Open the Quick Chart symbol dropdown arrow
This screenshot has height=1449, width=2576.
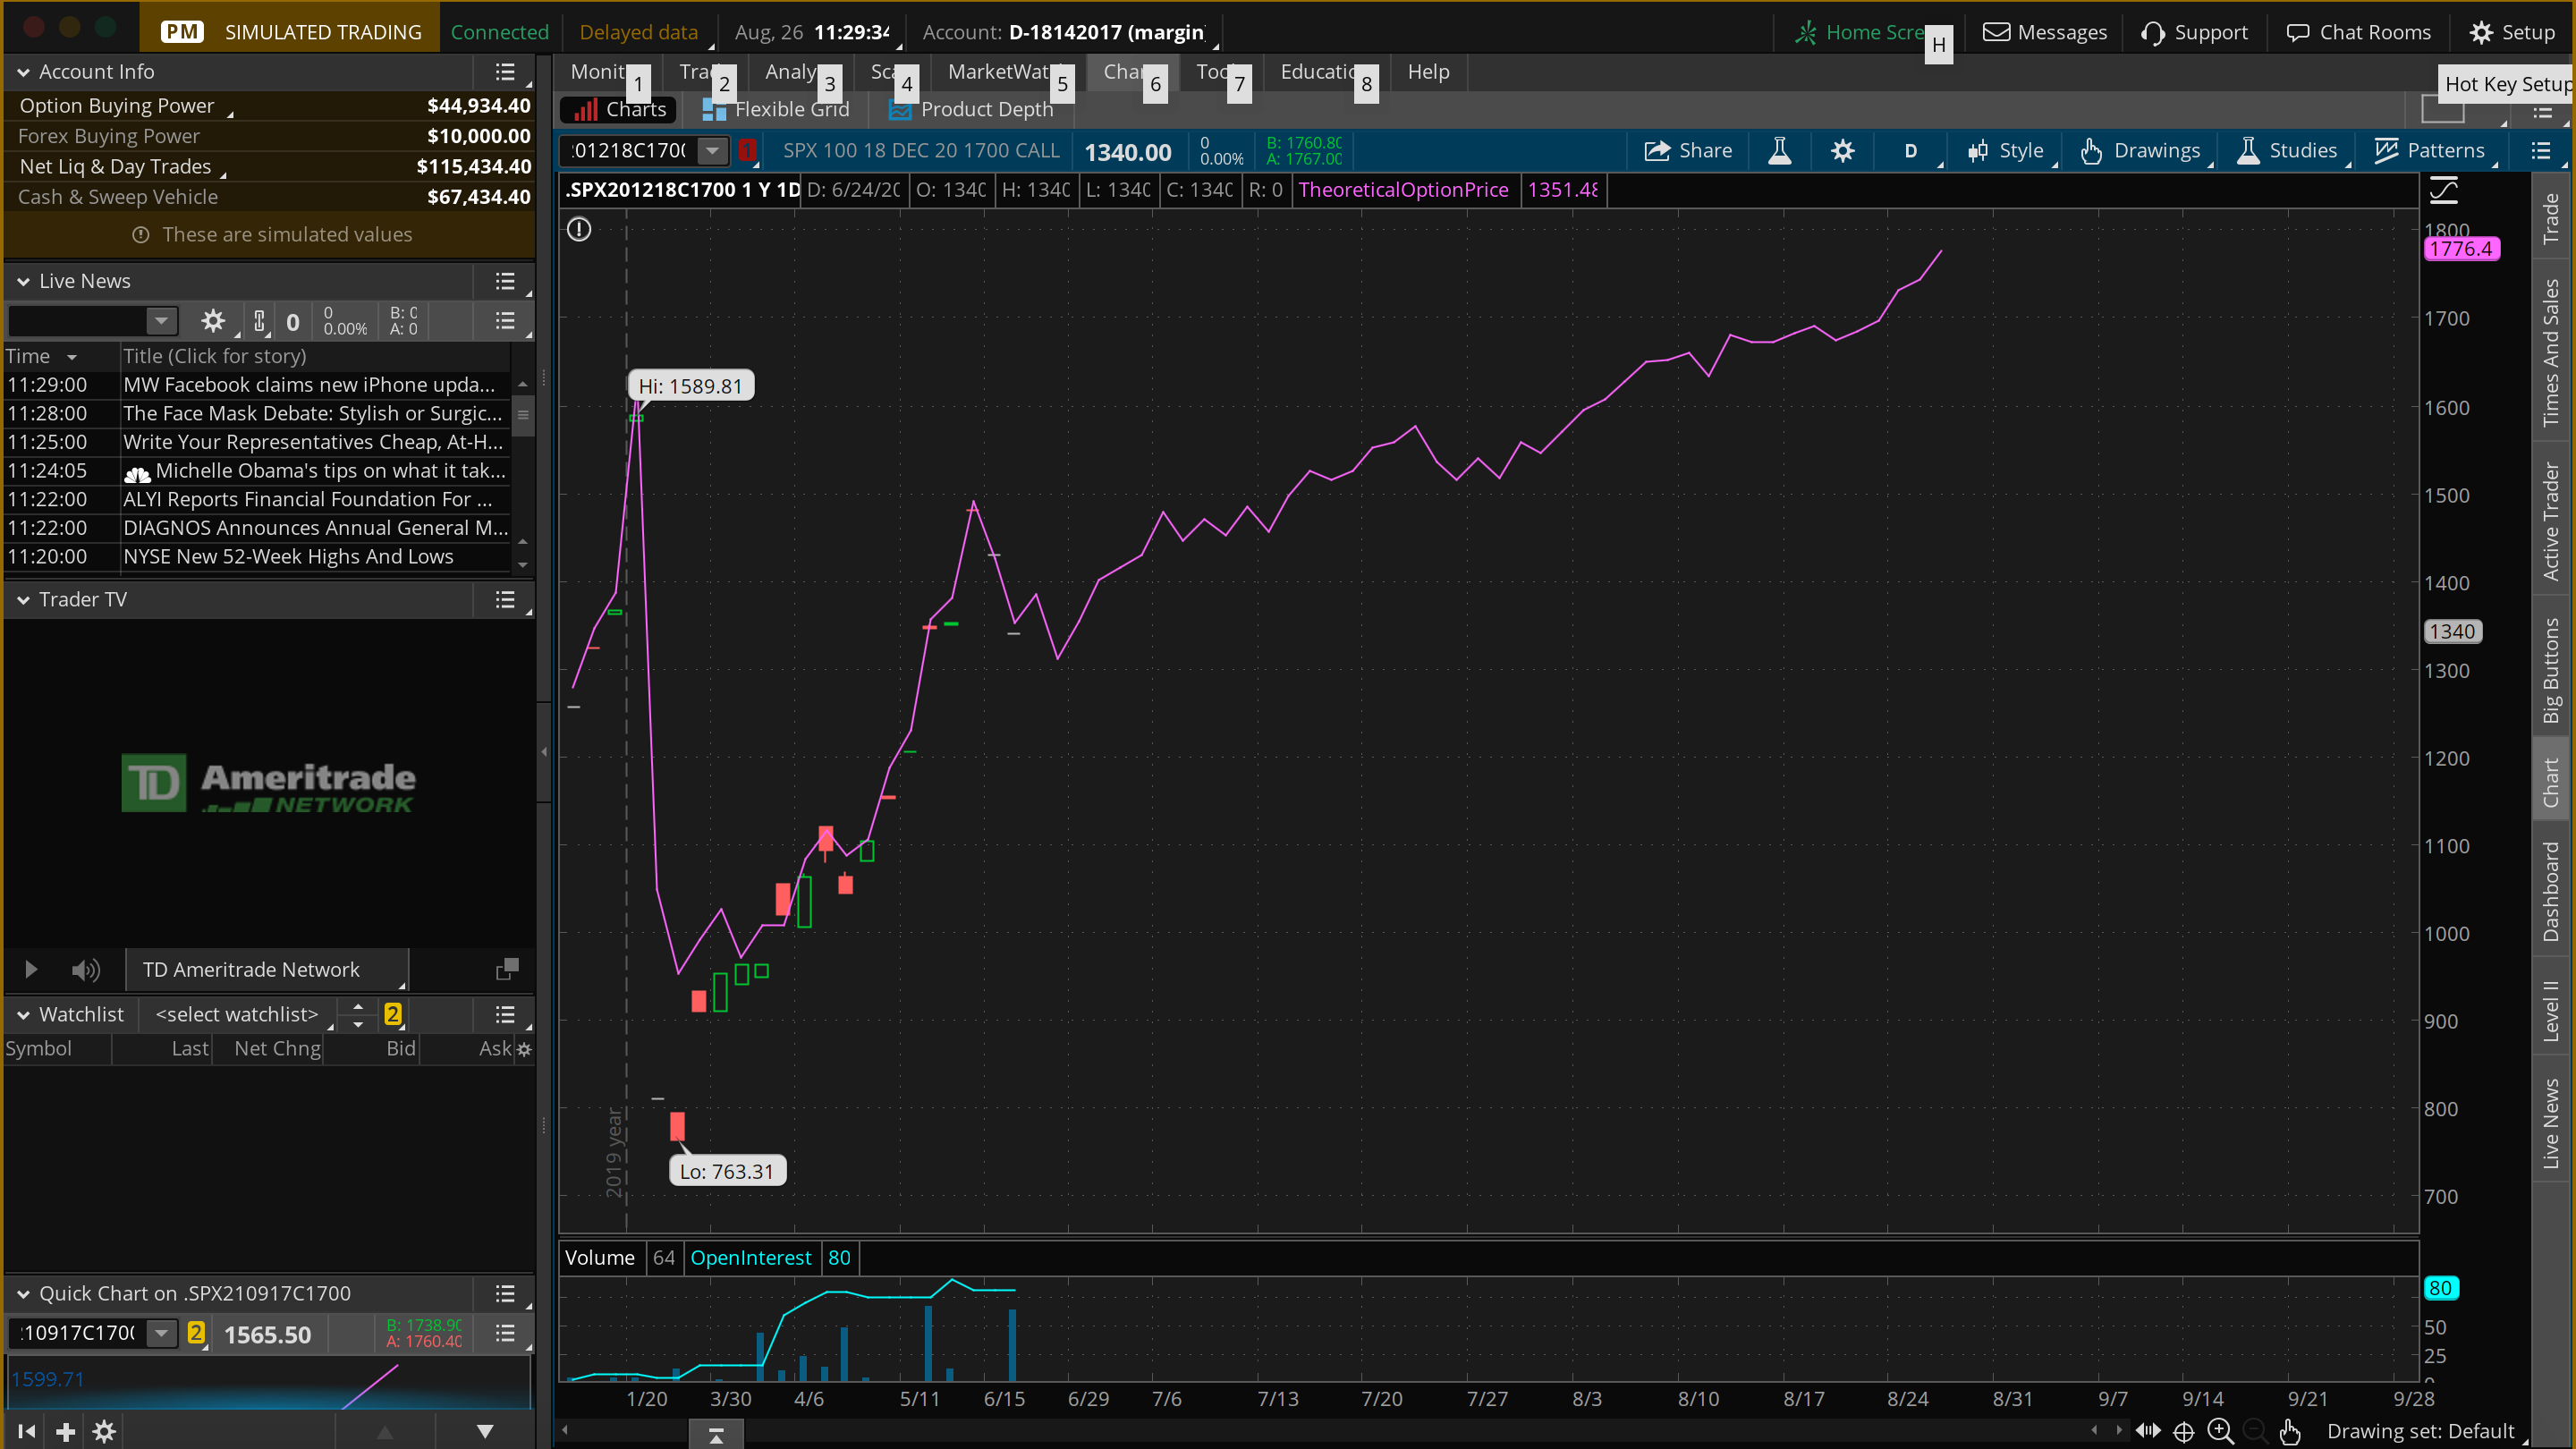tap(160, 1334)
